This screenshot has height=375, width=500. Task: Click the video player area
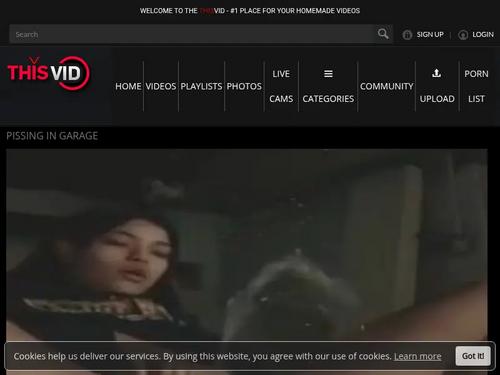(x=247, y=245)
